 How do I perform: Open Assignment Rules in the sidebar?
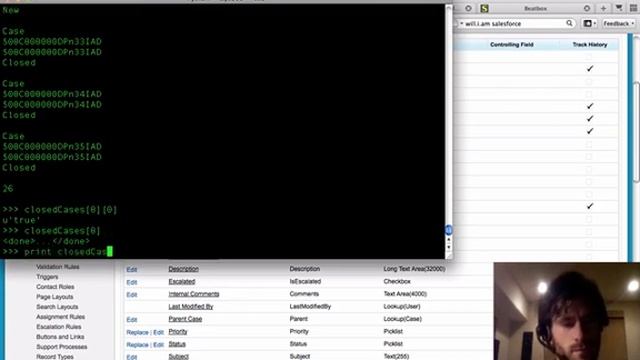(x=60, y=317)
